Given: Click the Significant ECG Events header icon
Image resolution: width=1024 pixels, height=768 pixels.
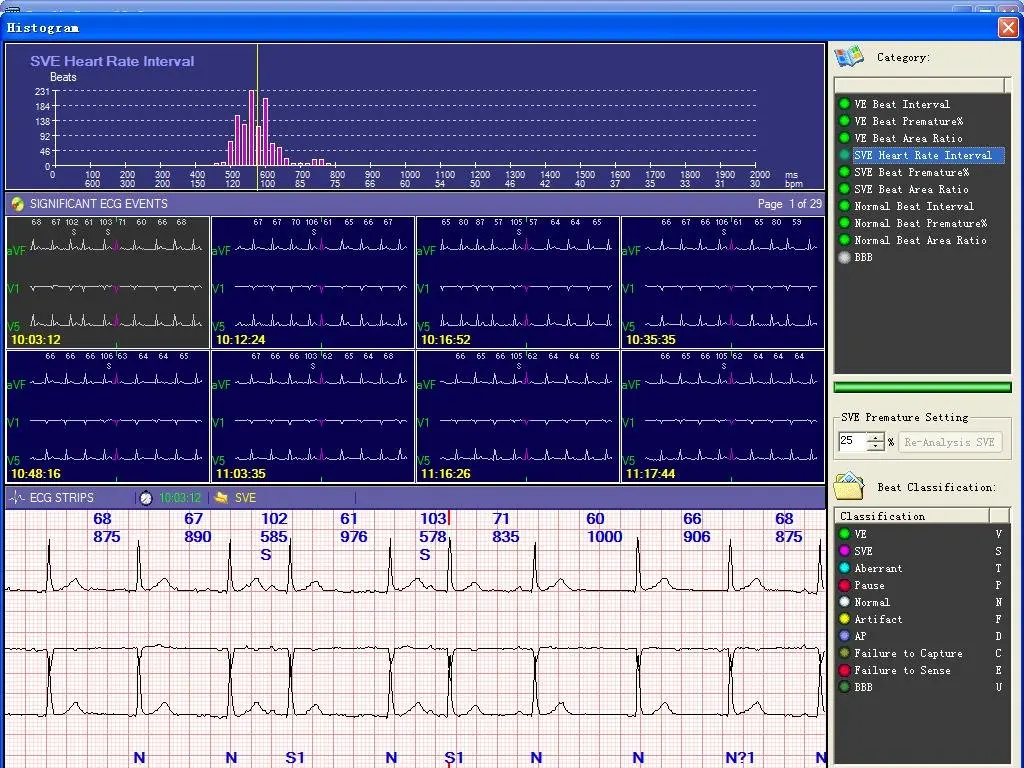Looking at the screenshot, I should (17, 204).
